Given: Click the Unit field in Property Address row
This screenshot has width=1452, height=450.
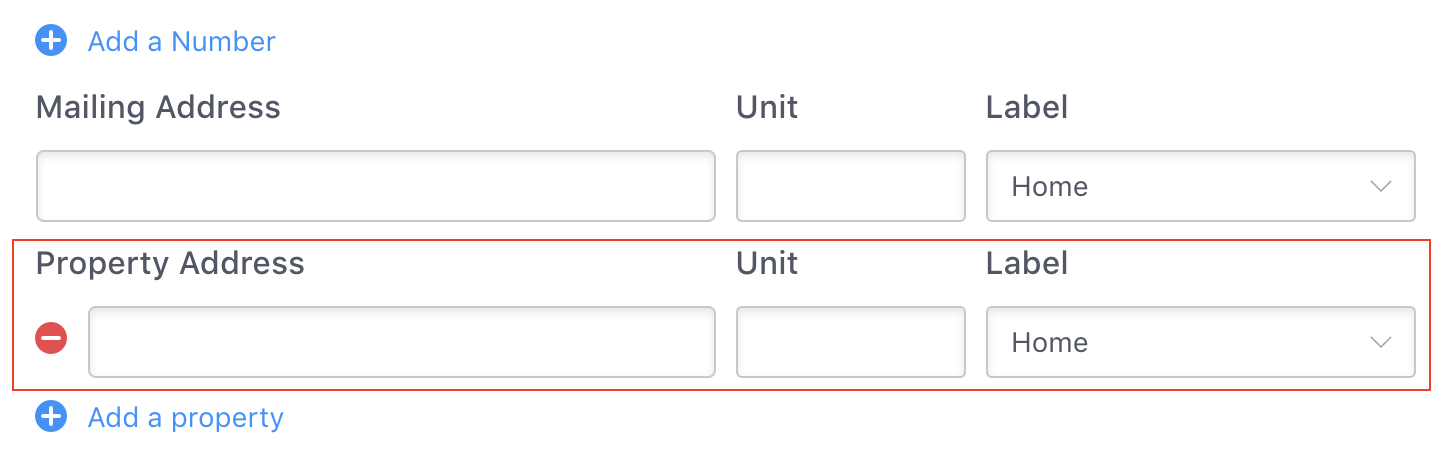Looking at the screenshot, I should 851,342.
